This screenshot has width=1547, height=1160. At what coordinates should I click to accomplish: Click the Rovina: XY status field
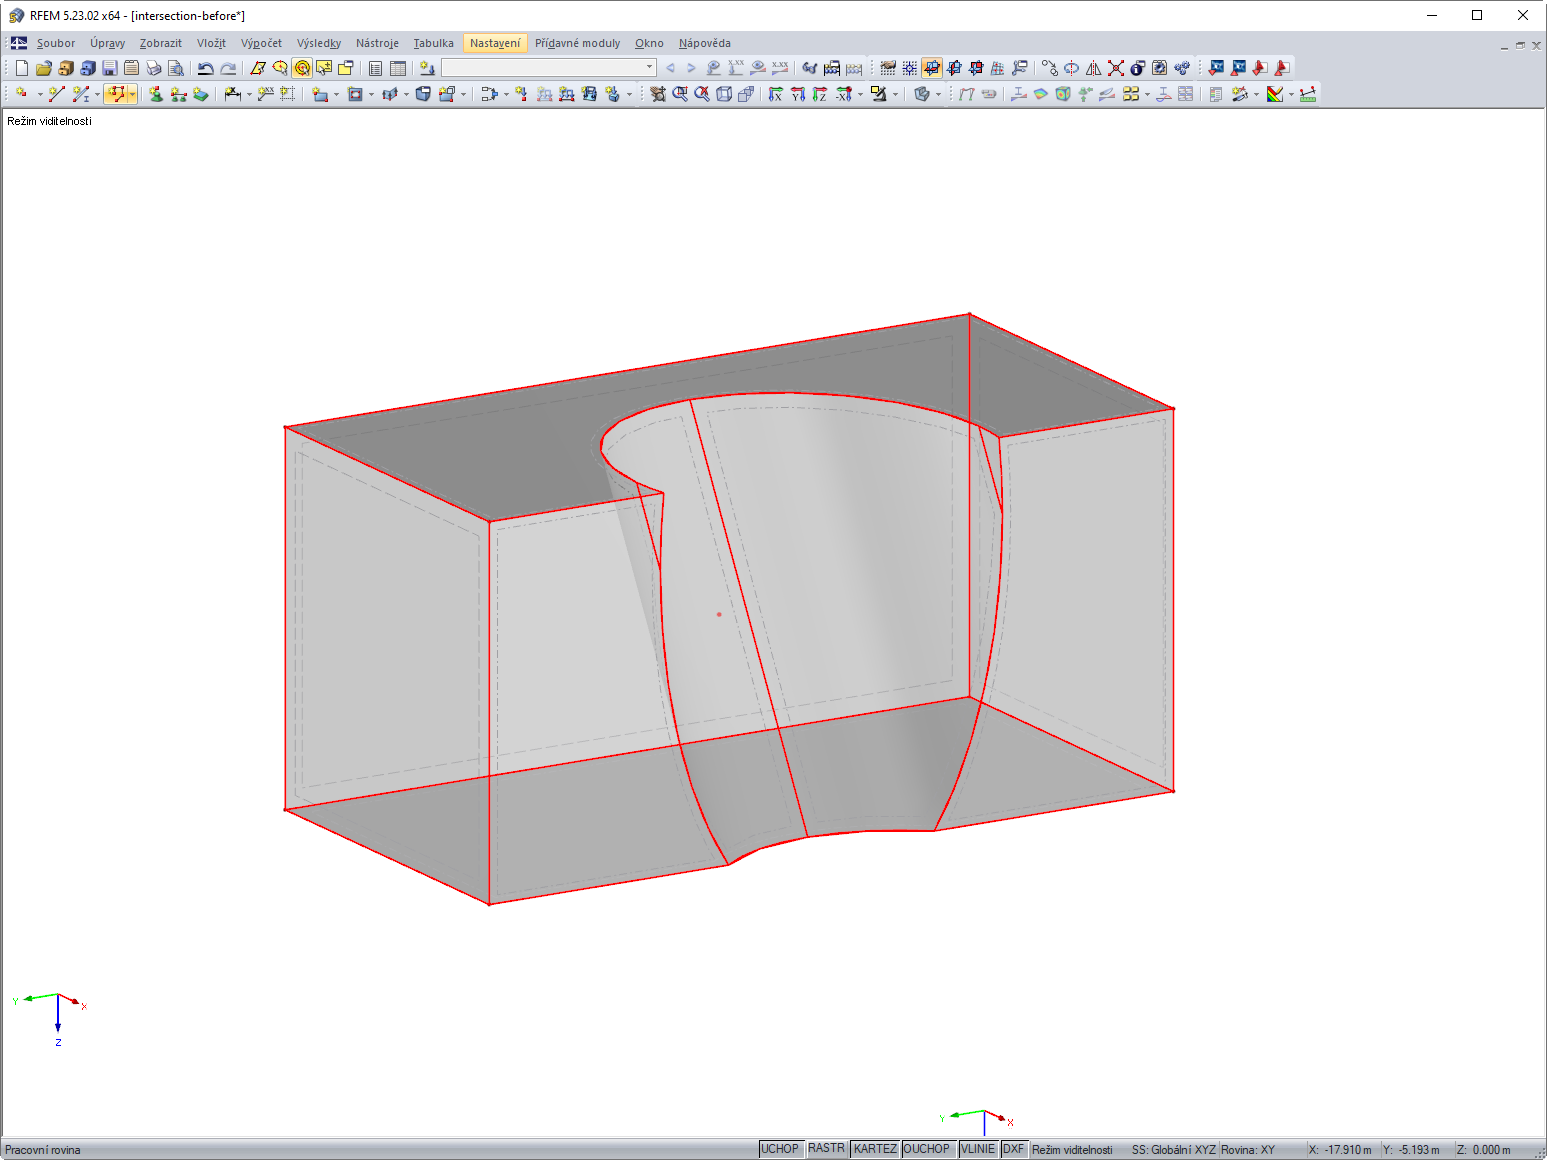1248,1150
